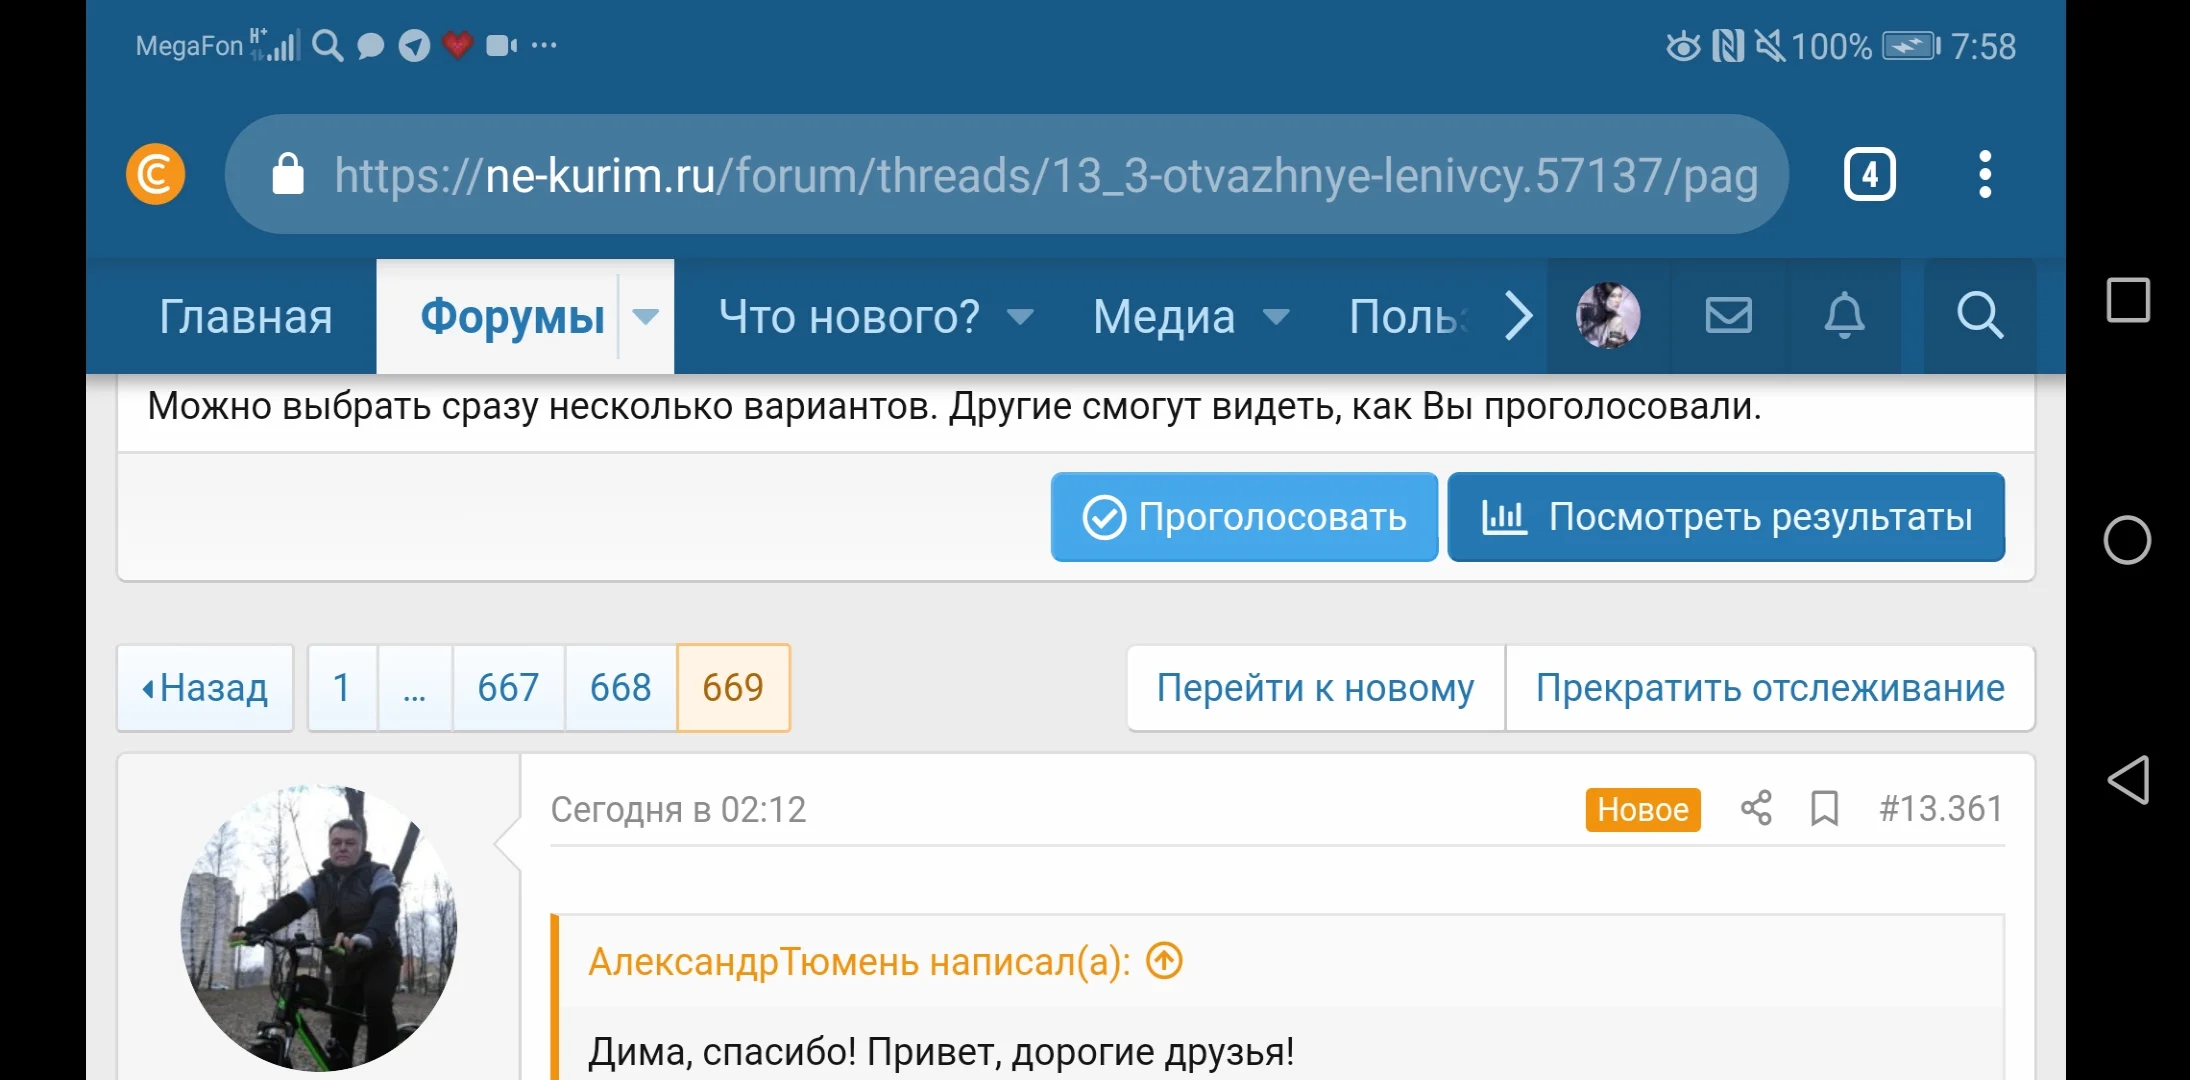
Task: Switch to the Главная section
Action: tap(245, 316)
